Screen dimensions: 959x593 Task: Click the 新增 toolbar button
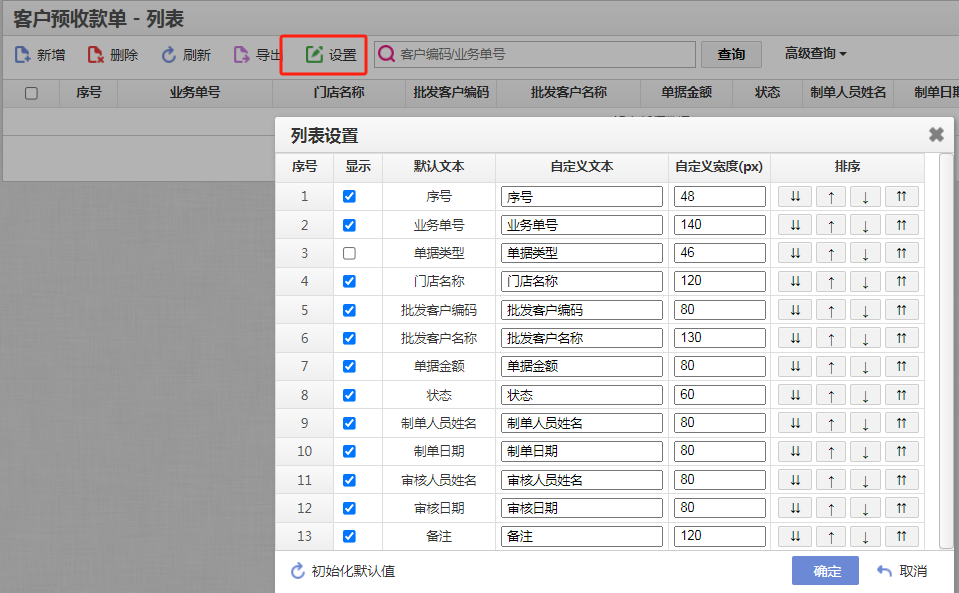[x=40, y=55]
